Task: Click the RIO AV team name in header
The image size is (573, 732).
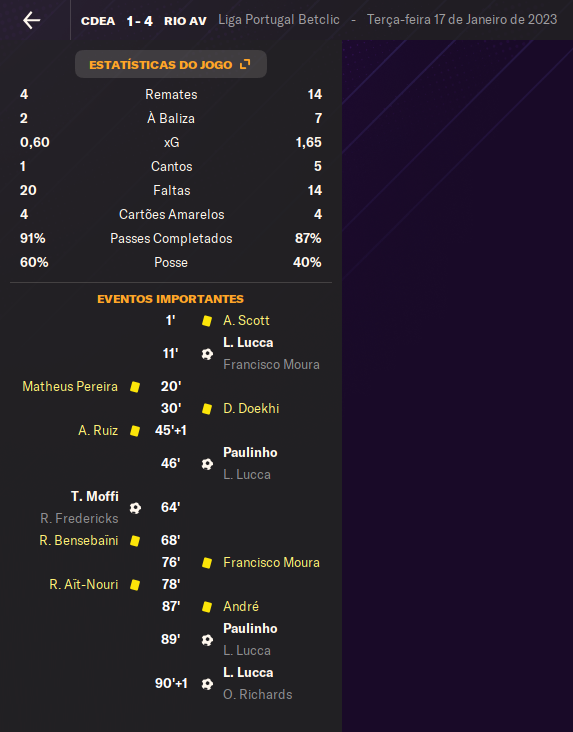Action: point(185,21)
